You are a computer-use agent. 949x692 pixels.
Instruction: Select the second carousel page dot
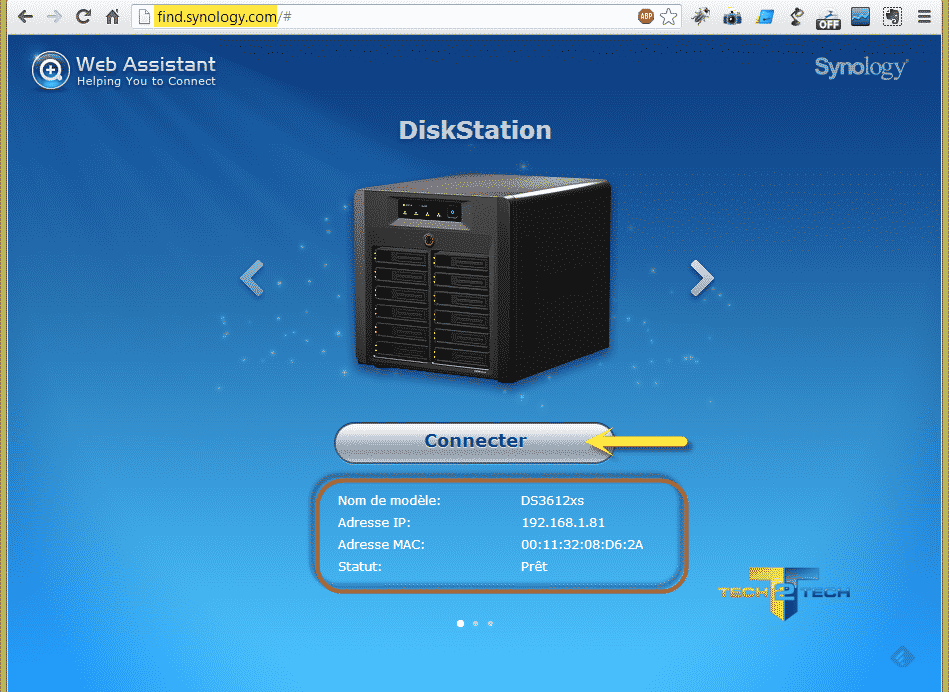coord(476,623)
